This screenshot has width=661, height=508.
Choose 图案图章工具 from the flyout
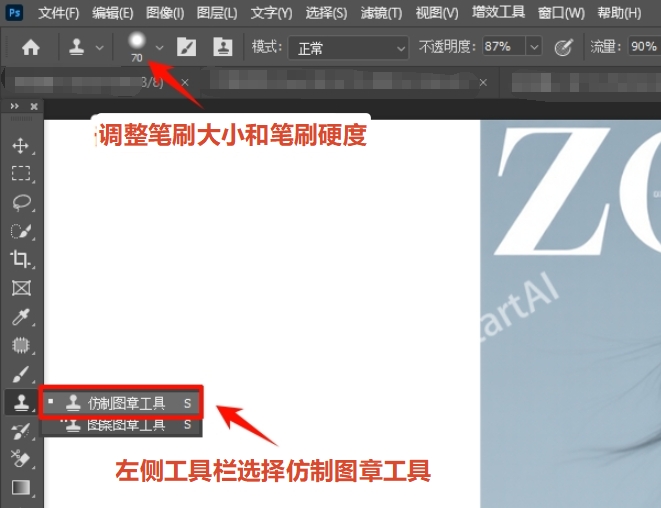tap(121, 425)
